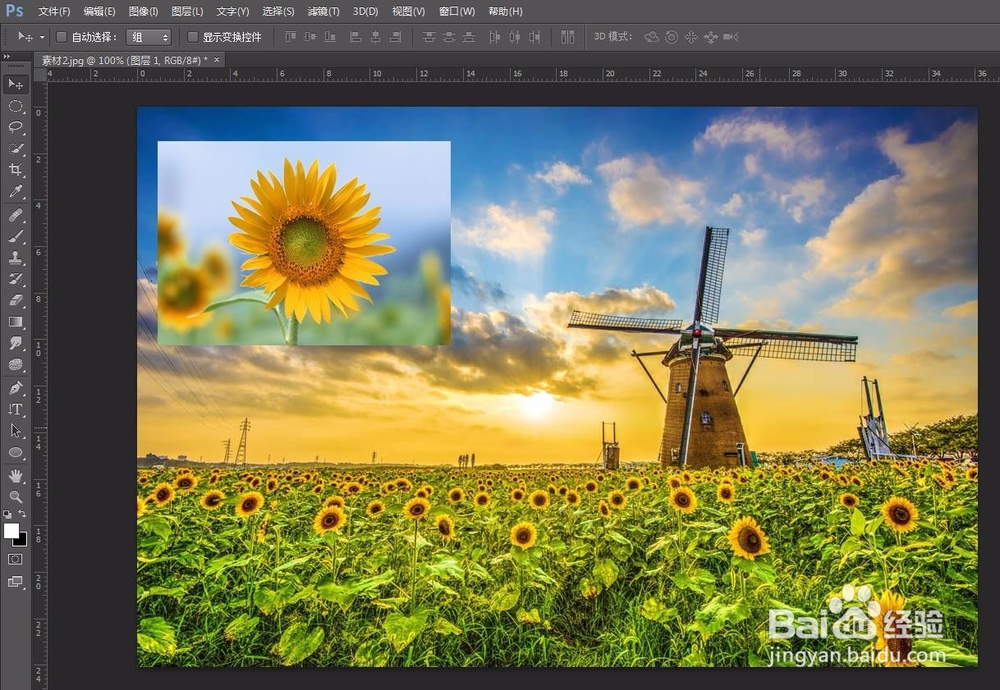Enable the 自动选择 checkbox
Screen dimensions: 1000x690
pyautogui.click(x=62, y=37)
